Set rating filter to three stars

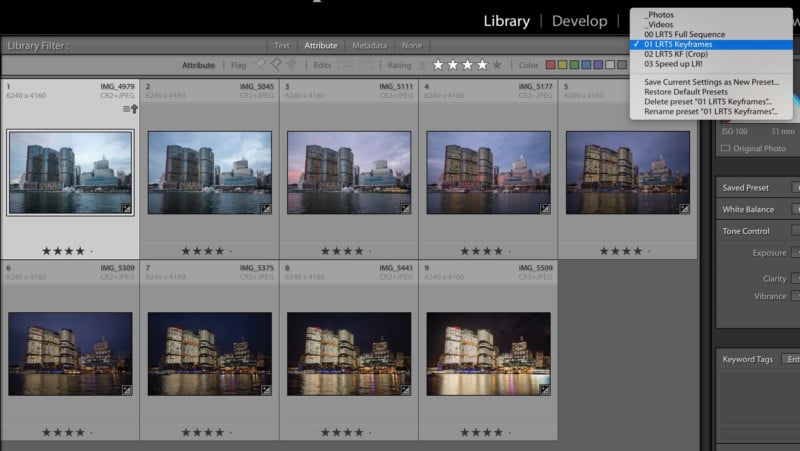(x=467, y=65)
